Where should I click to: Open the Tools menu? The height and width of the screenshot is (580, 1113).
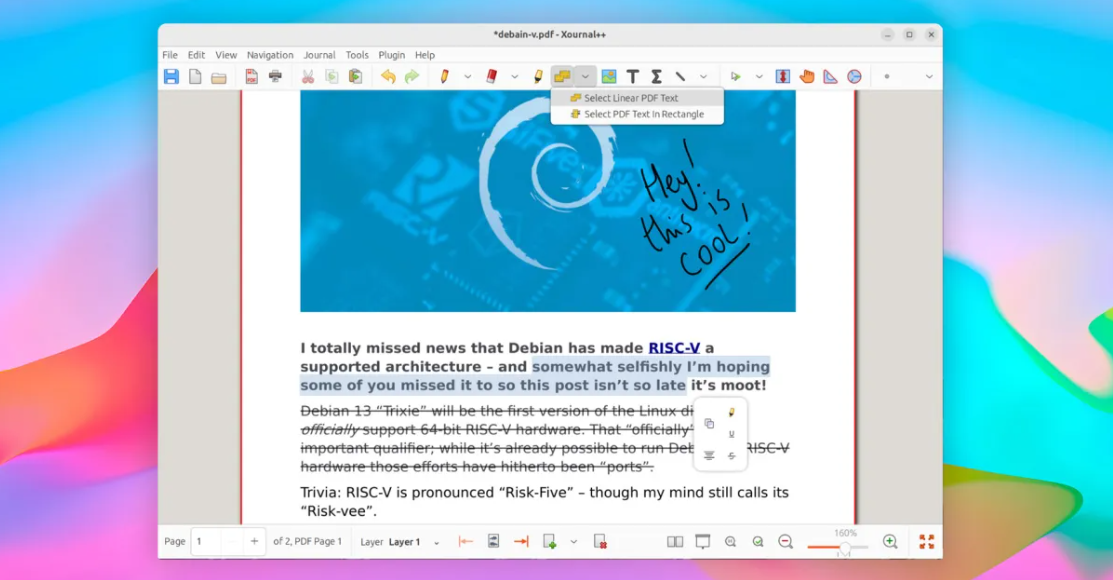tap(357, 55)
